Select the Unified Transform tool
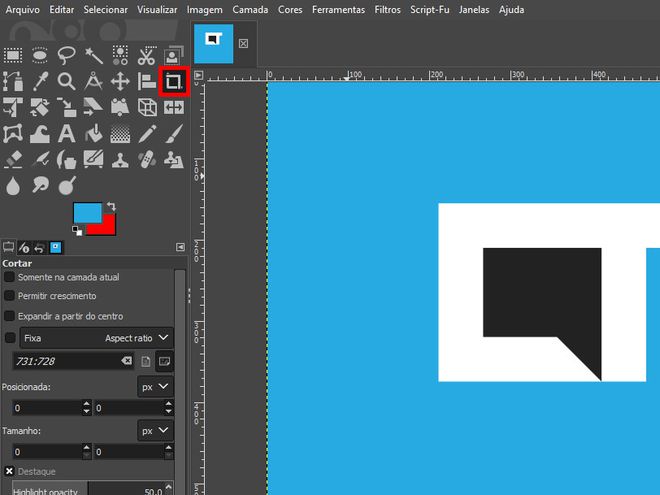This screenshot has height=495, width=660. [x=13, y=107]
